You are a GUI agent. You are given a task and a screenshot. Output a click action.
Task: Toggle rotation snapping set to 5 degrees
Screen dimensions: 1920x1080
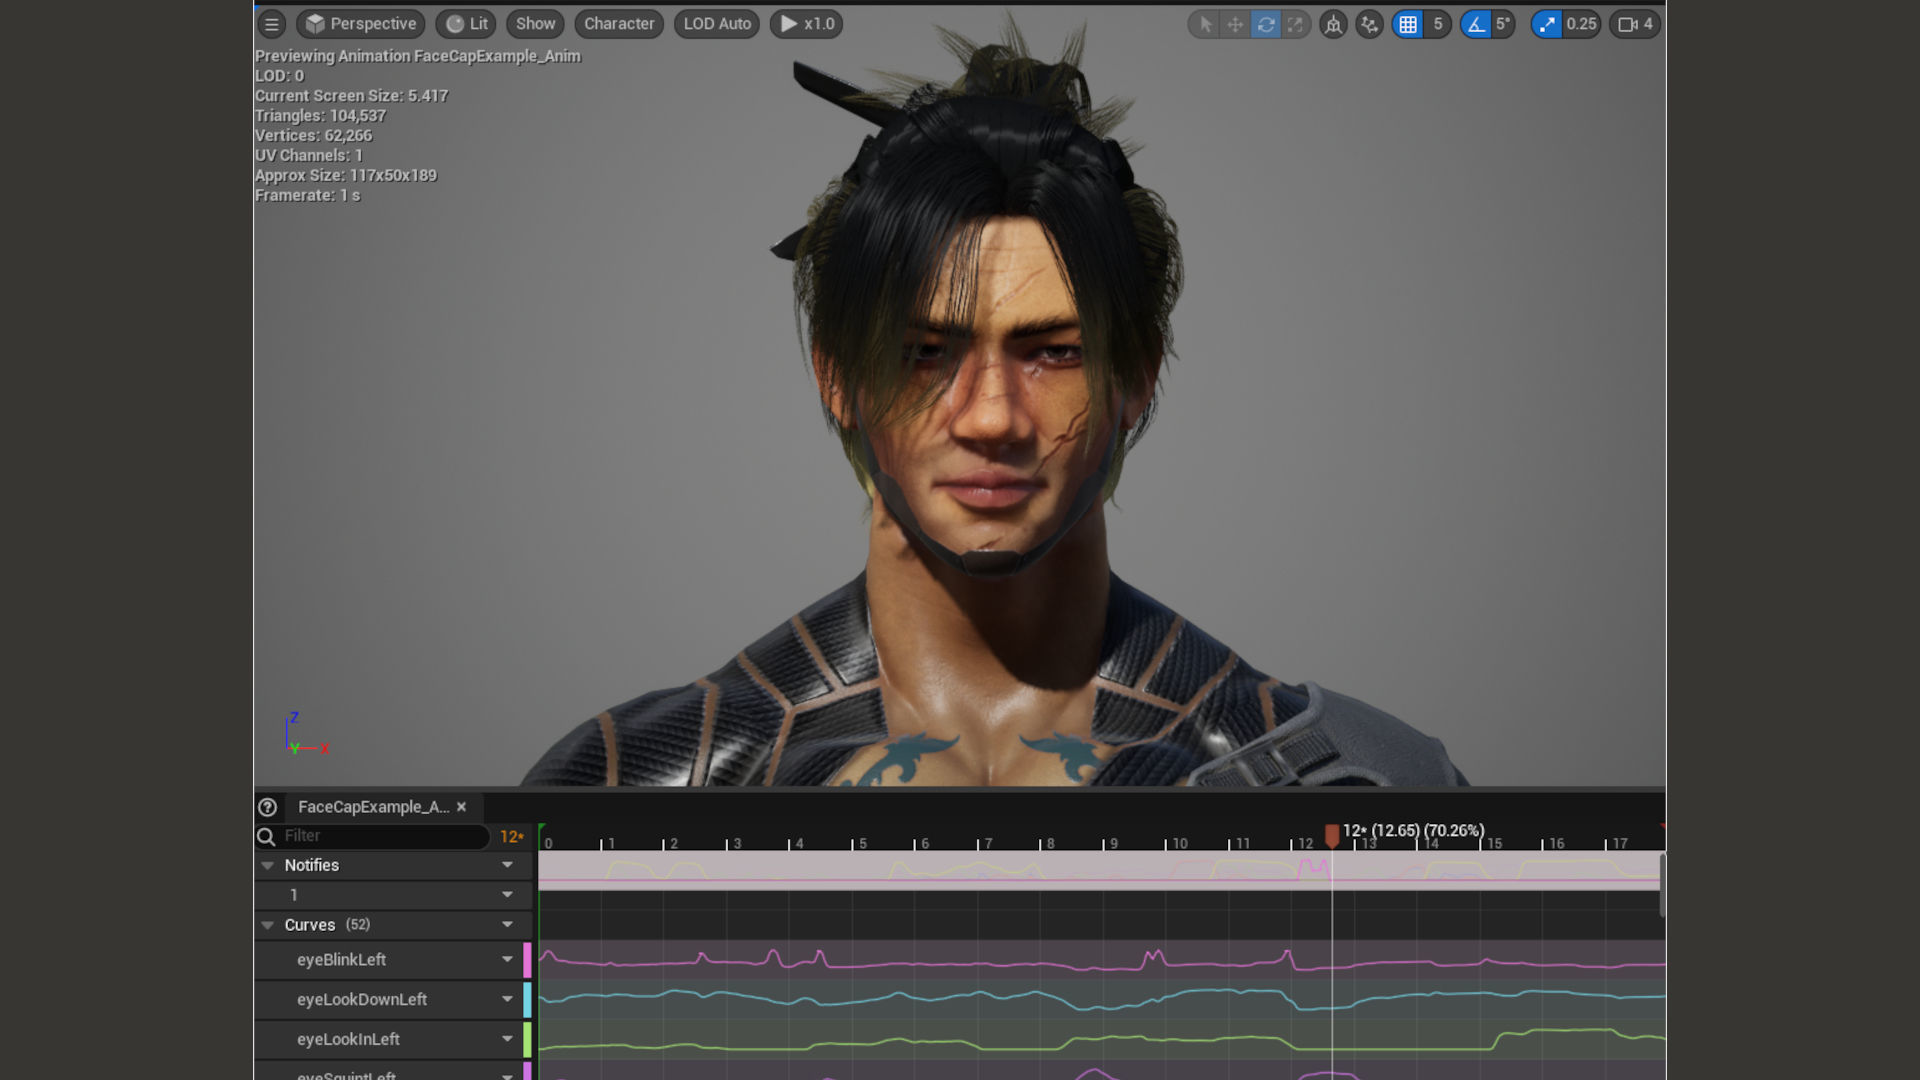point(1477,24)
